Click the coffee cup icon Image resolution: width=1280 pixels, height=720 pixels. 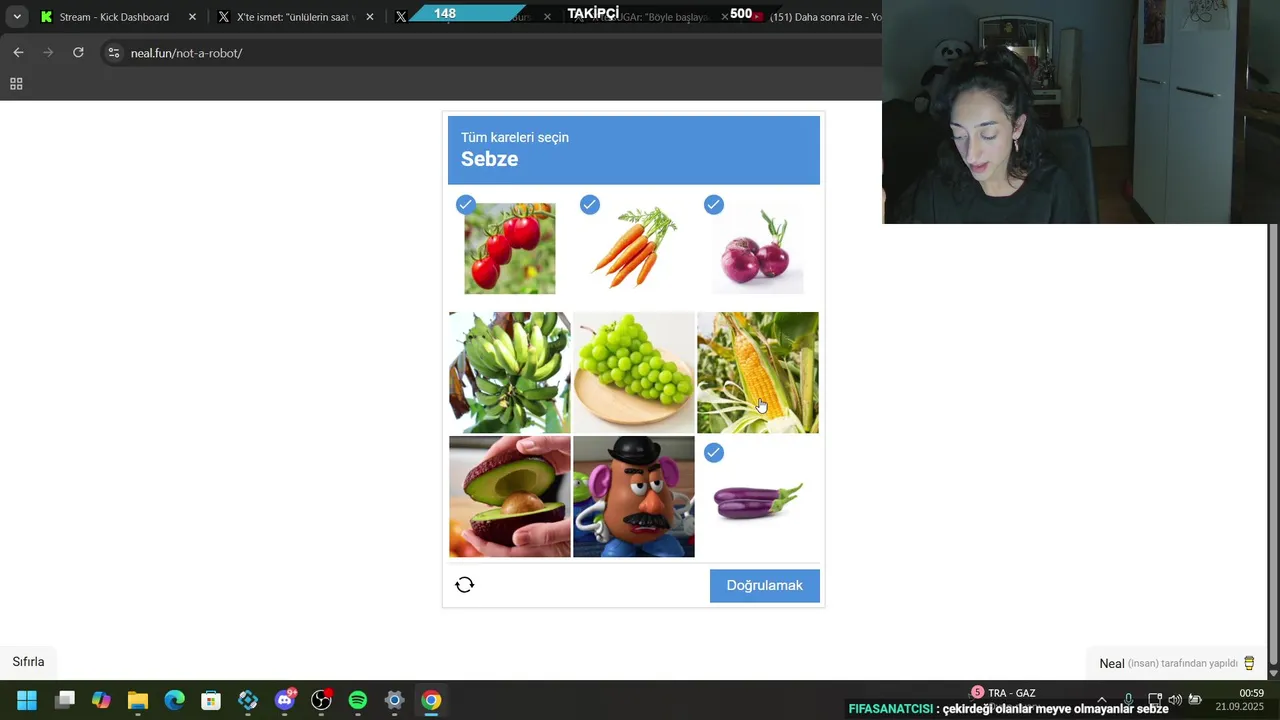point(1249,663)
